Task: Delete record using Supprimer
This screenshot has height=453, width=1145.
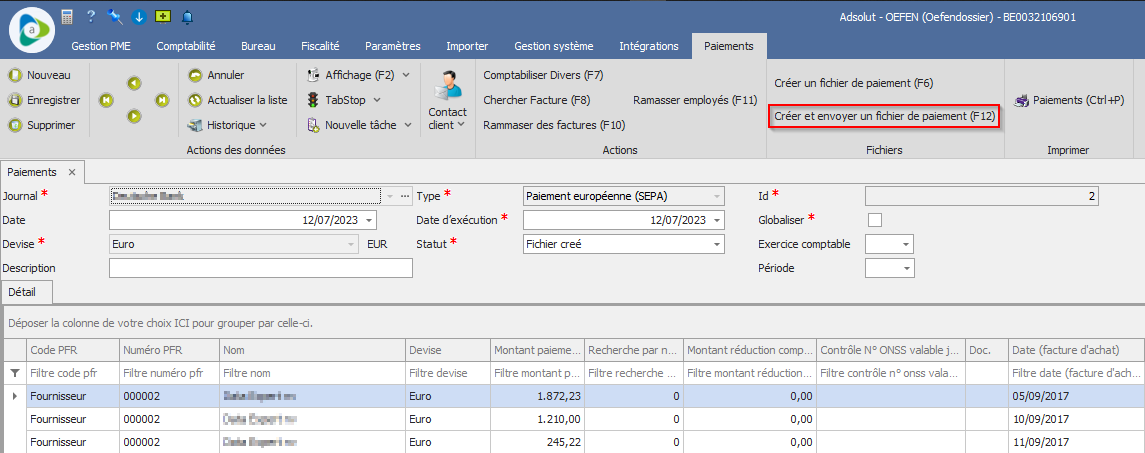Action: 42,125
